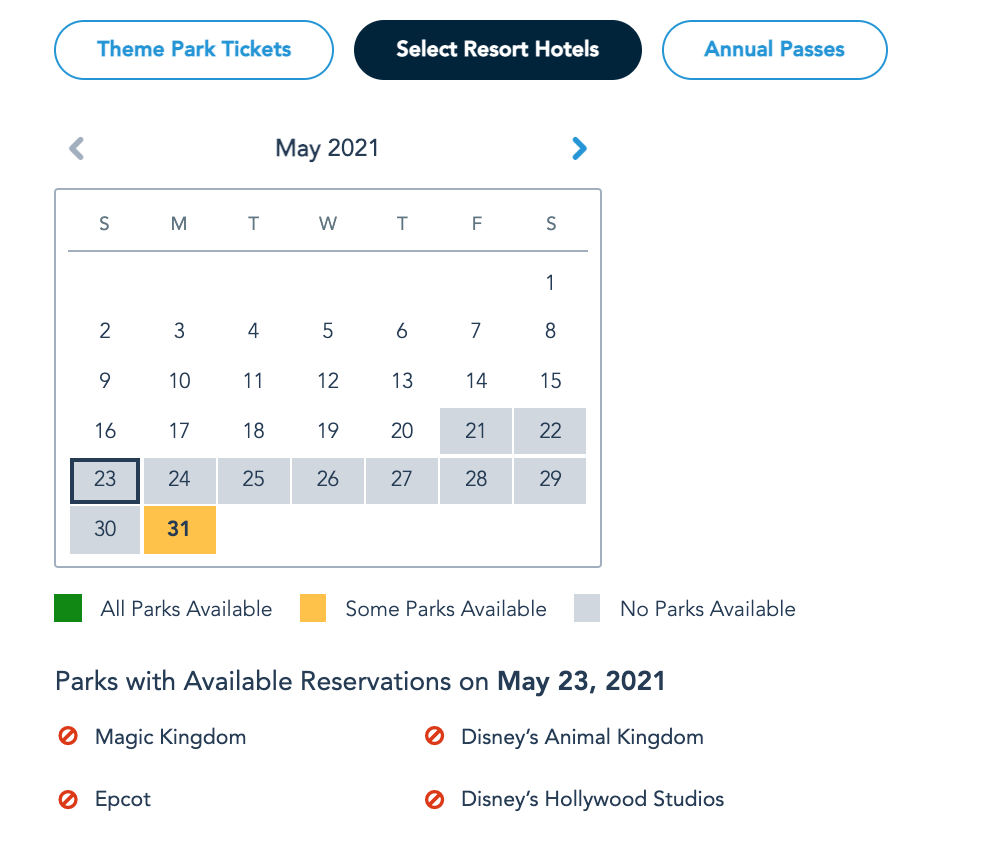Pick May 21 on the calendar
Image resolution: width=982 pixels, height=850 pixels.
476,431
